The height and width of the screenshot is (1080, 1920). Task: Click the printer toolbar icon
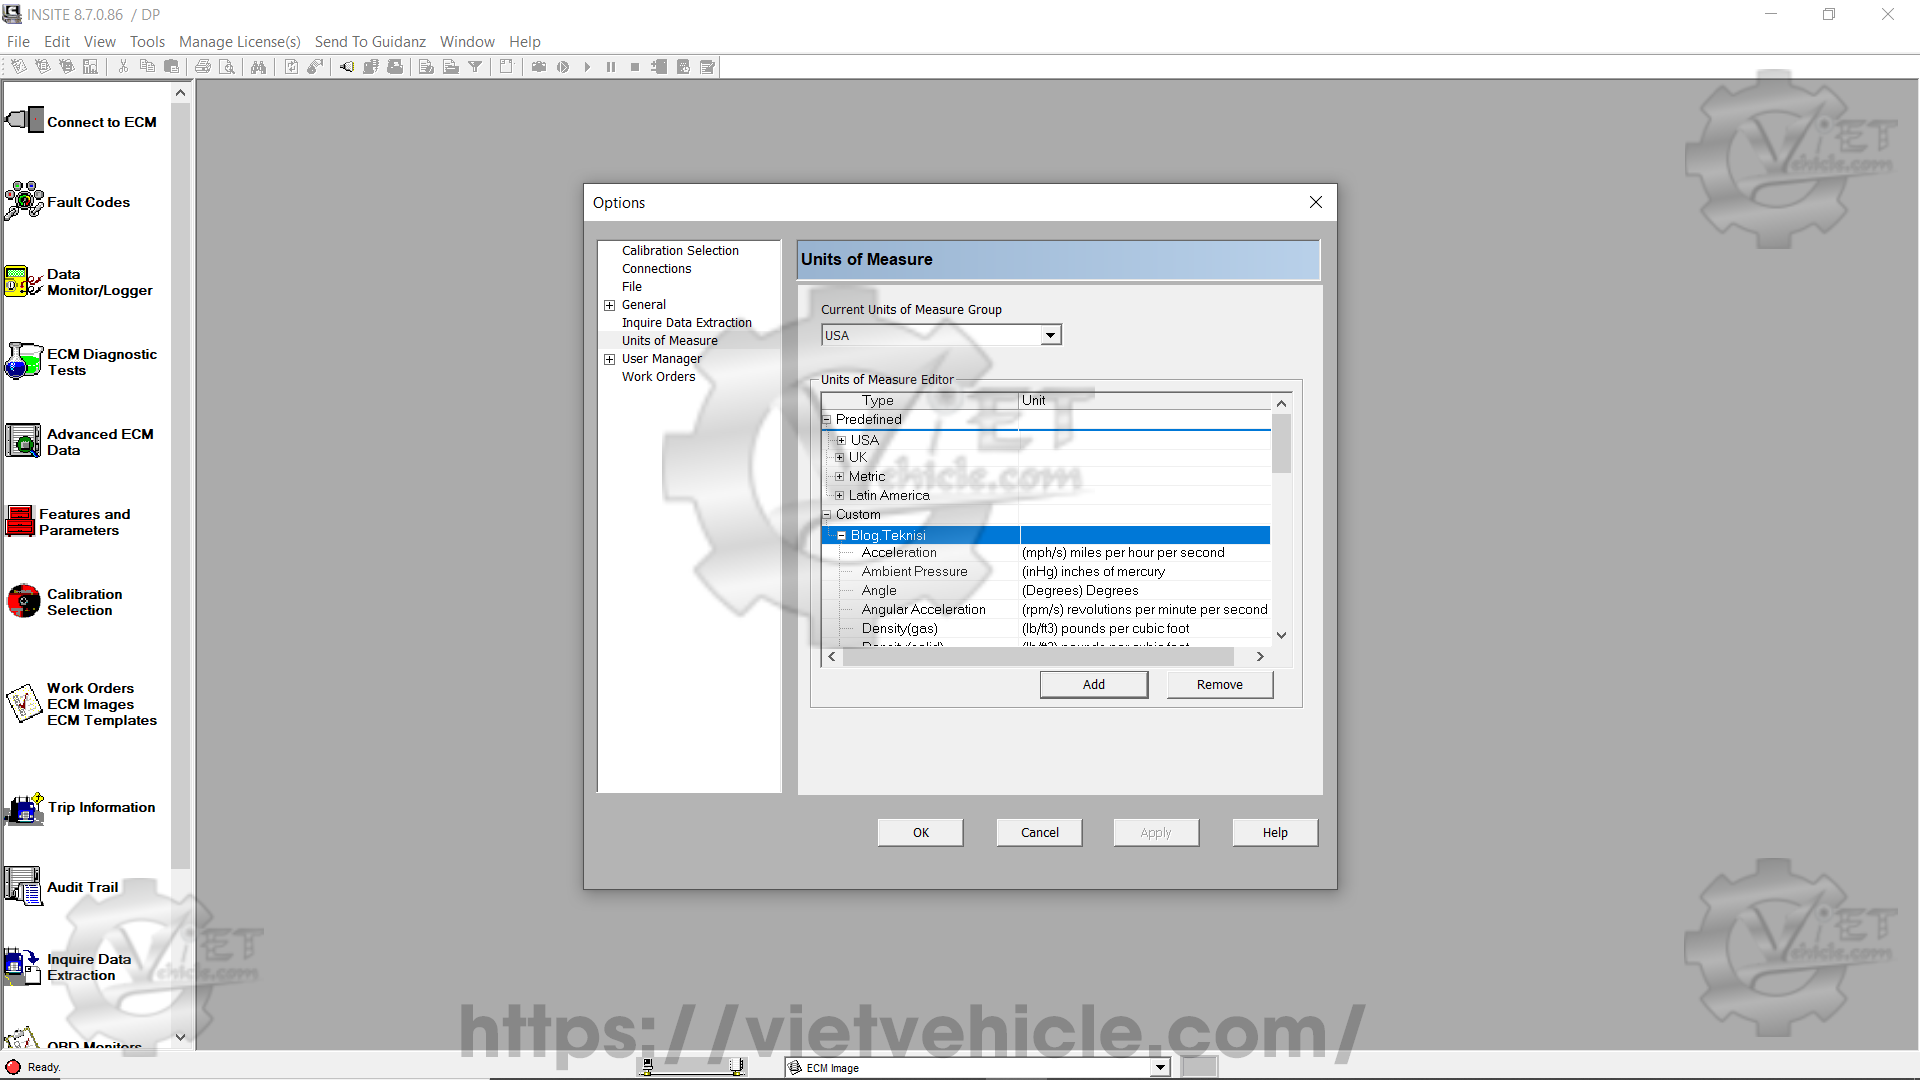click(x=203, y=67)
